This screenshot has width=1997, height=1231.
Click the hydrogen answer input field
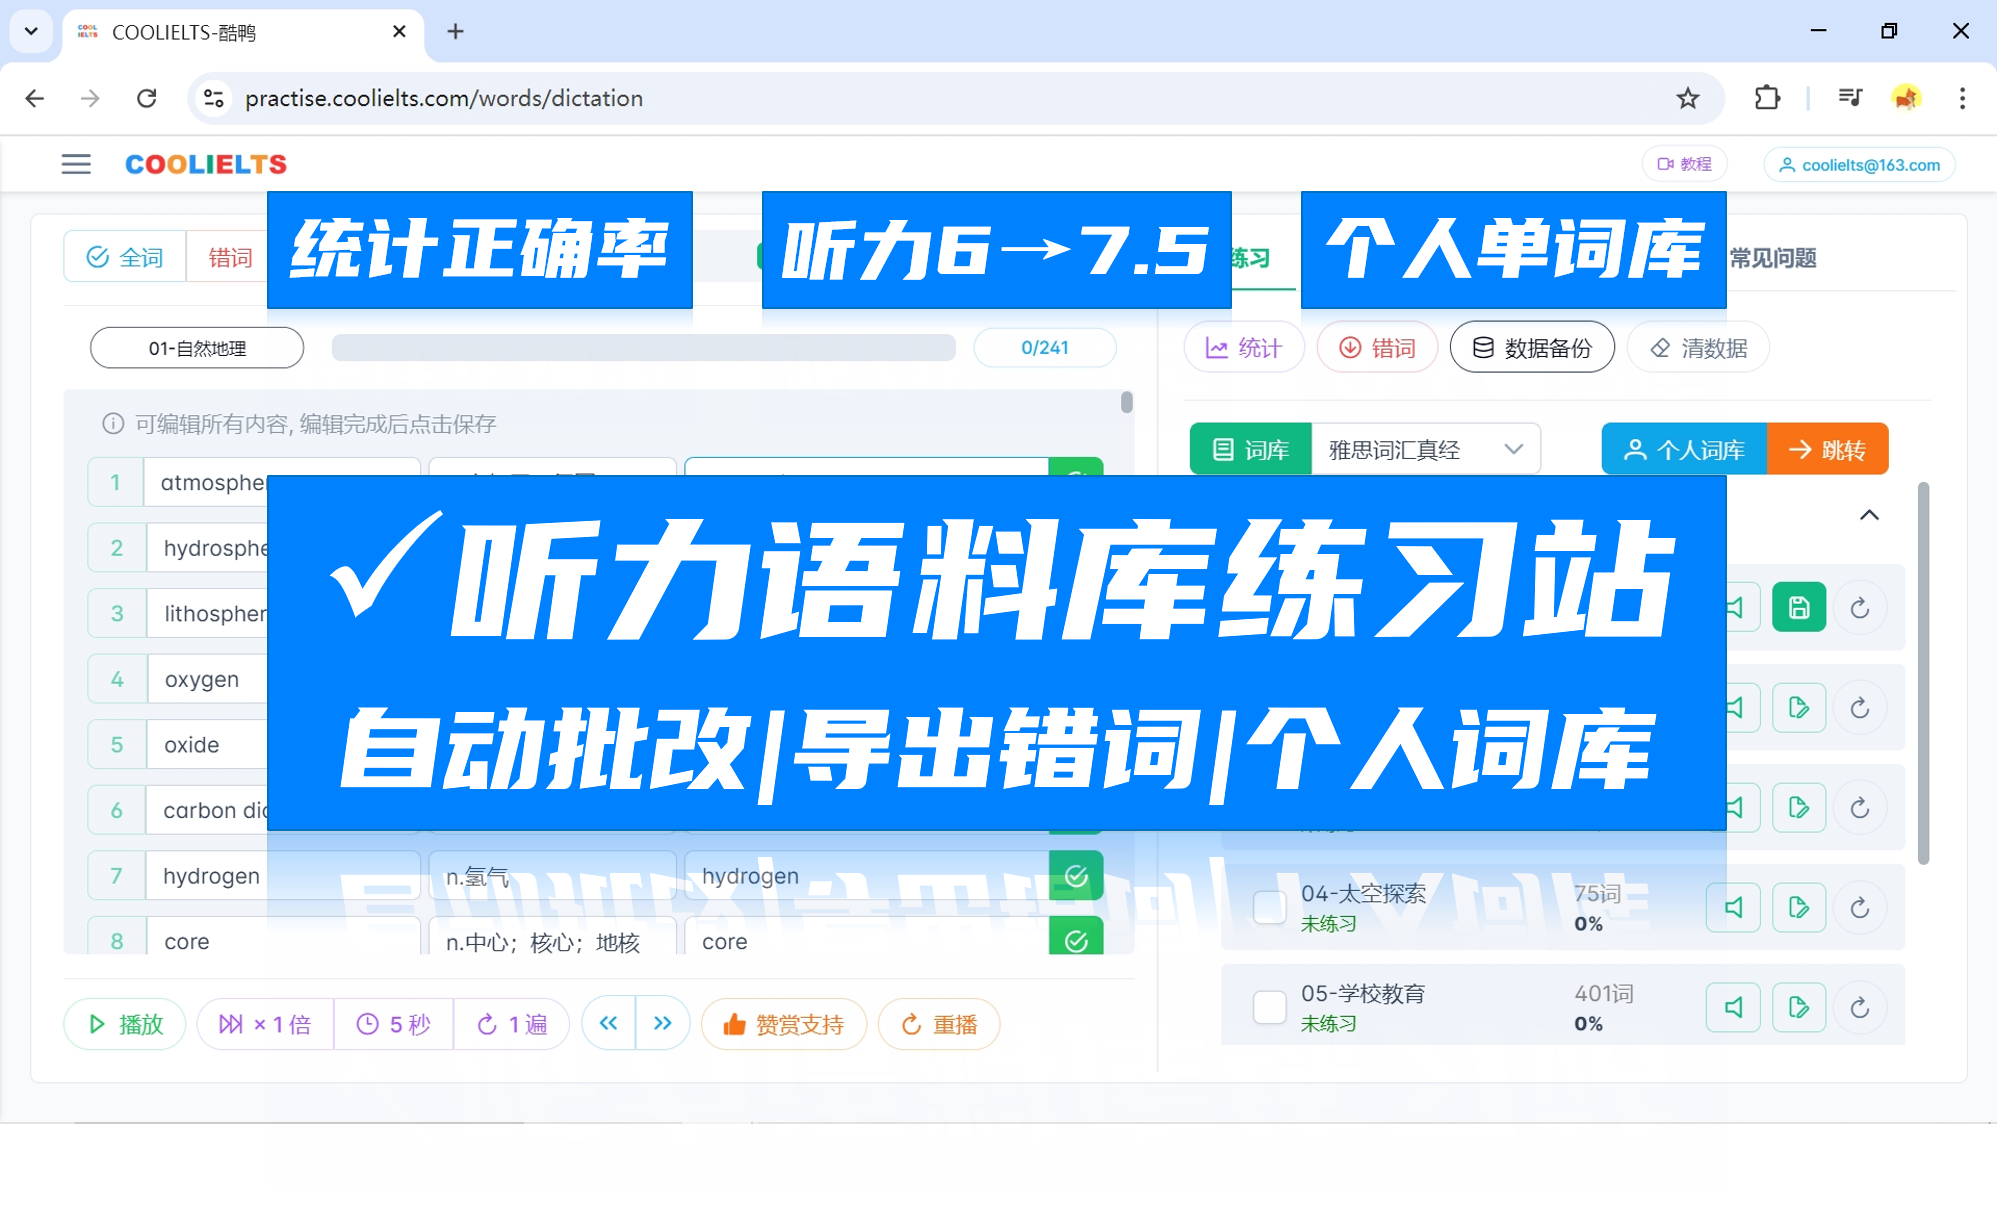(x=866, y=876)
